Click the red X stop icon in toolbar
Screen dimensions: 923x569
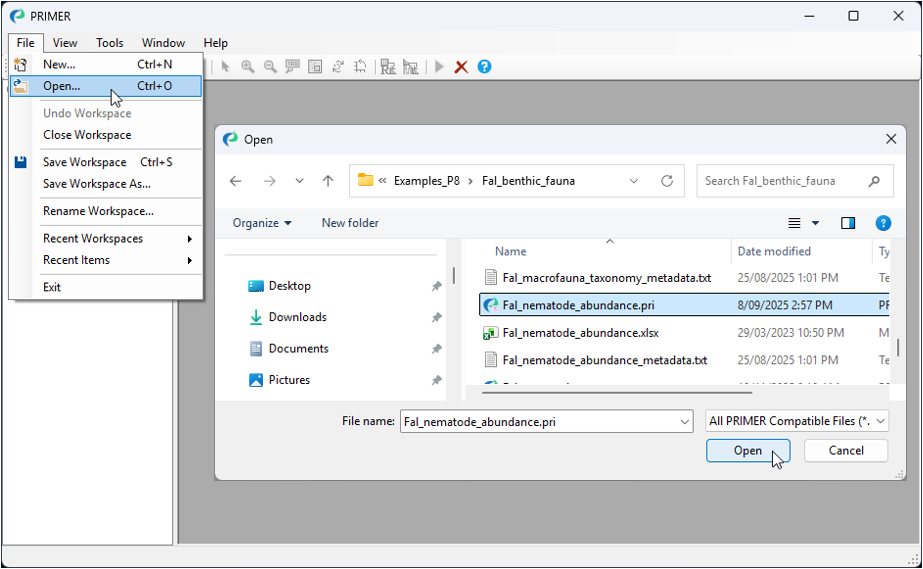point(461,67)
